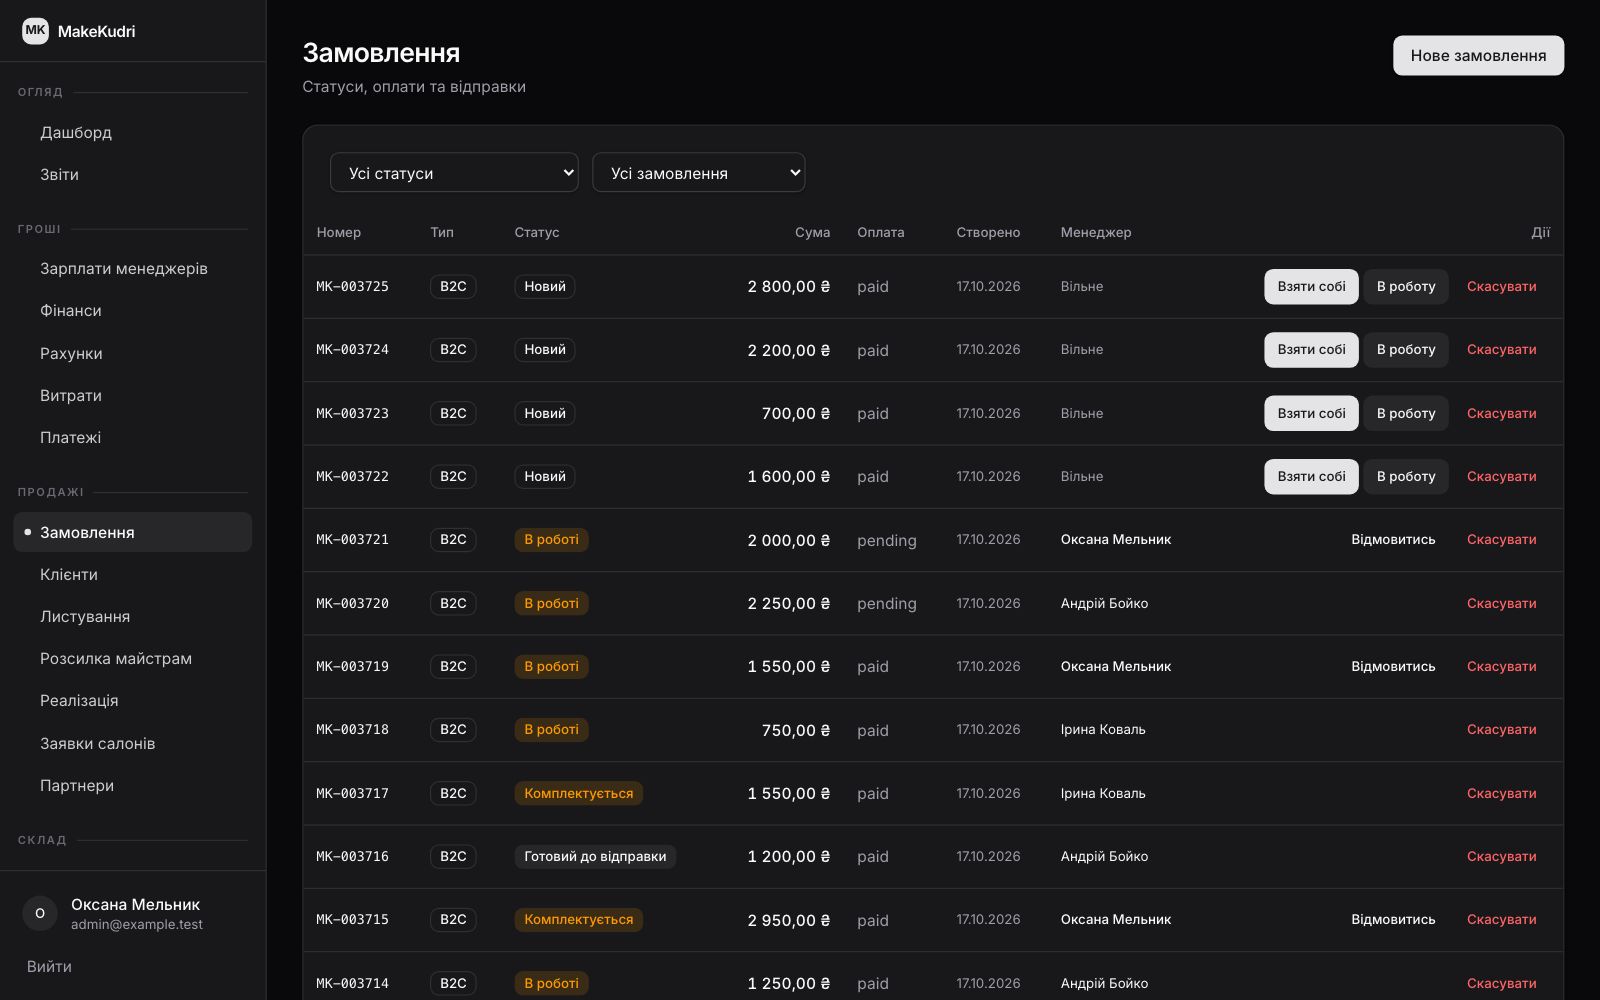Viewport: 1600px width, 1000px height.
Task: Open the Усі статуси dropdown
Action: point(454,172)
